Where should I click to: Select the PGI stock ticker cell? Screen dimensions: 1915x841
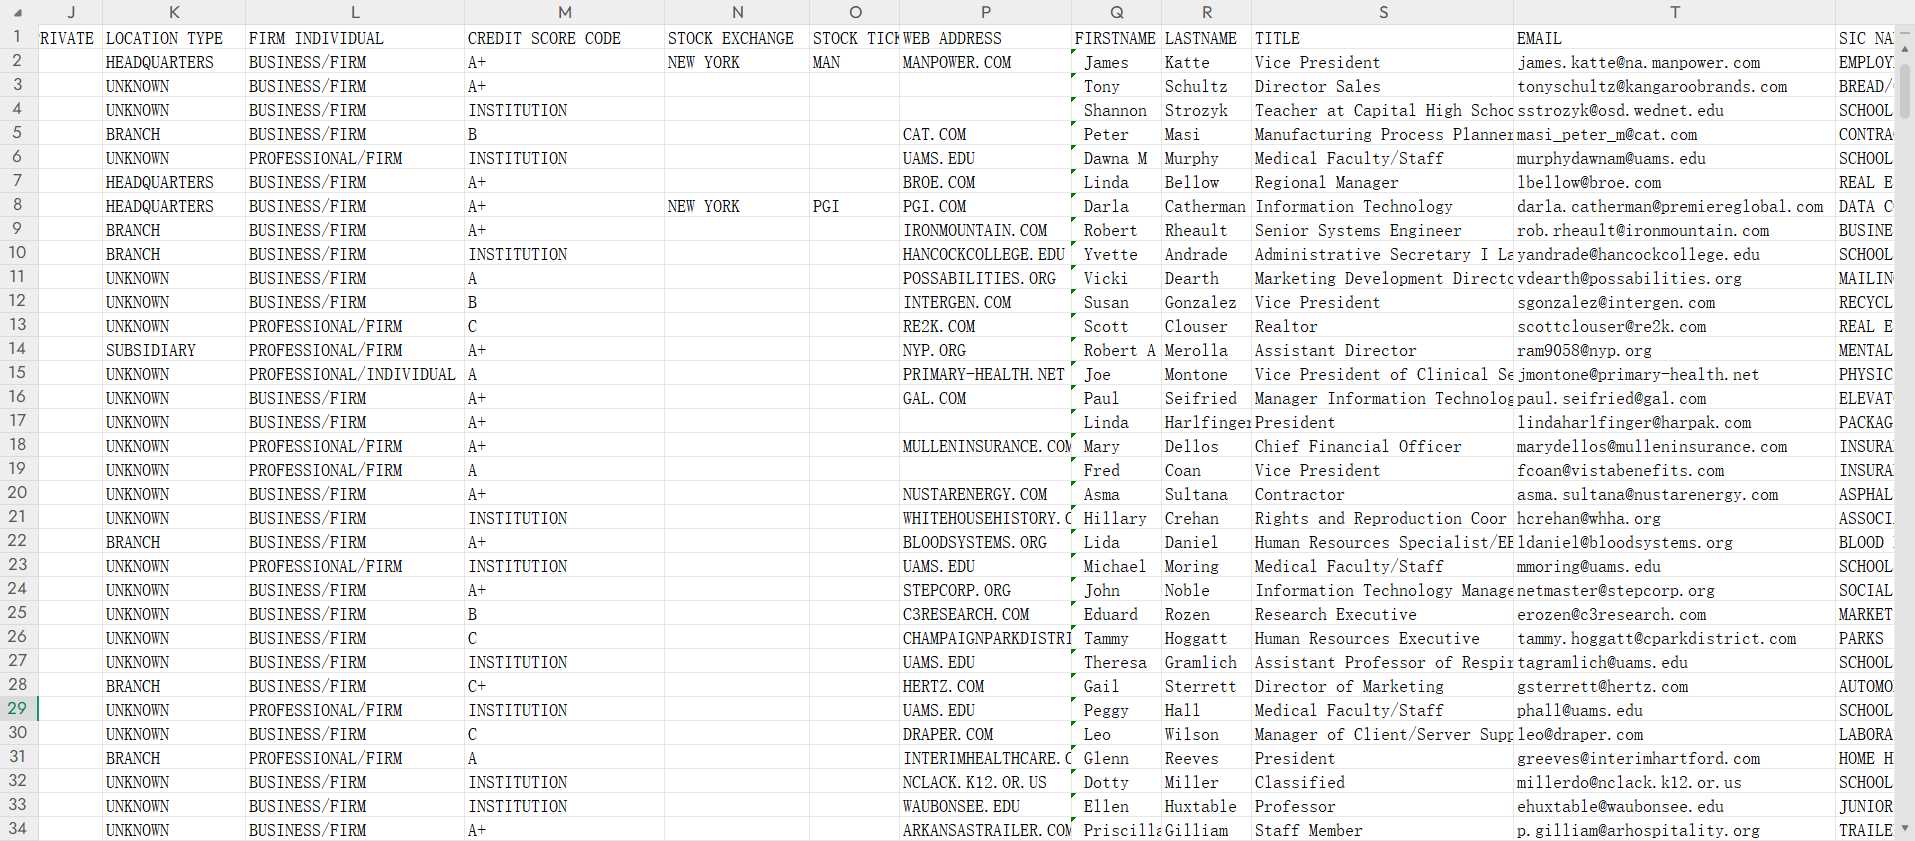[855, 205]
